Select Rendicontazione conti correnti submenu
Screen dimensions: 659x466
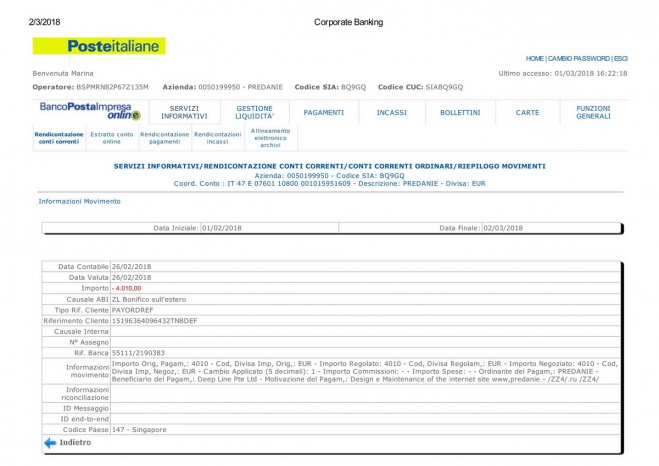pos(57,138)
